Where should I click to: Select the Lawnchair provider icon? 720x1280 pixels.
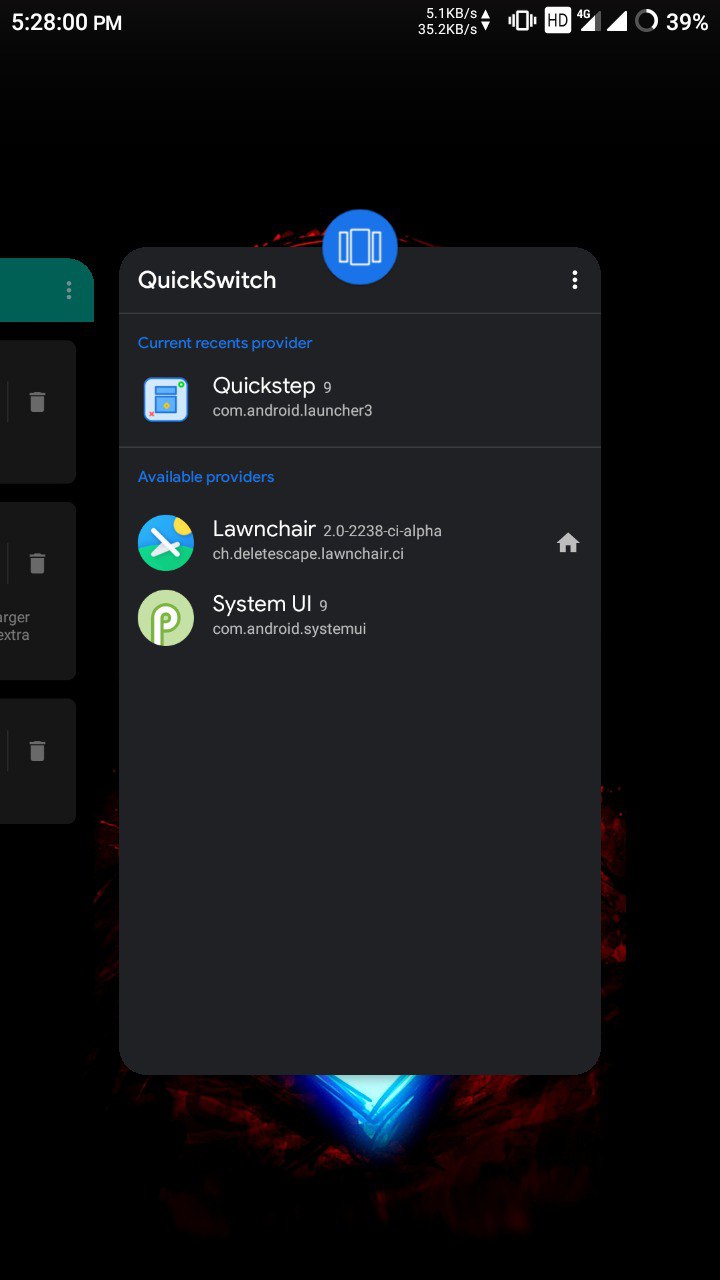click(166, 543)
